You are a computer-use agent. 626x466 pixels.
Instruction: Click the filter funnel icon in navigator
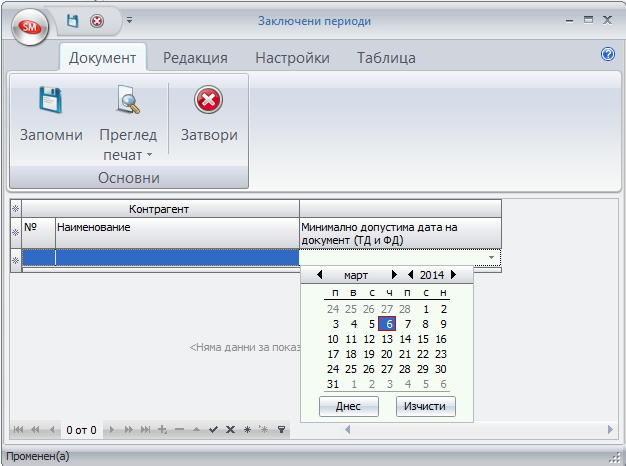[281, 430]
